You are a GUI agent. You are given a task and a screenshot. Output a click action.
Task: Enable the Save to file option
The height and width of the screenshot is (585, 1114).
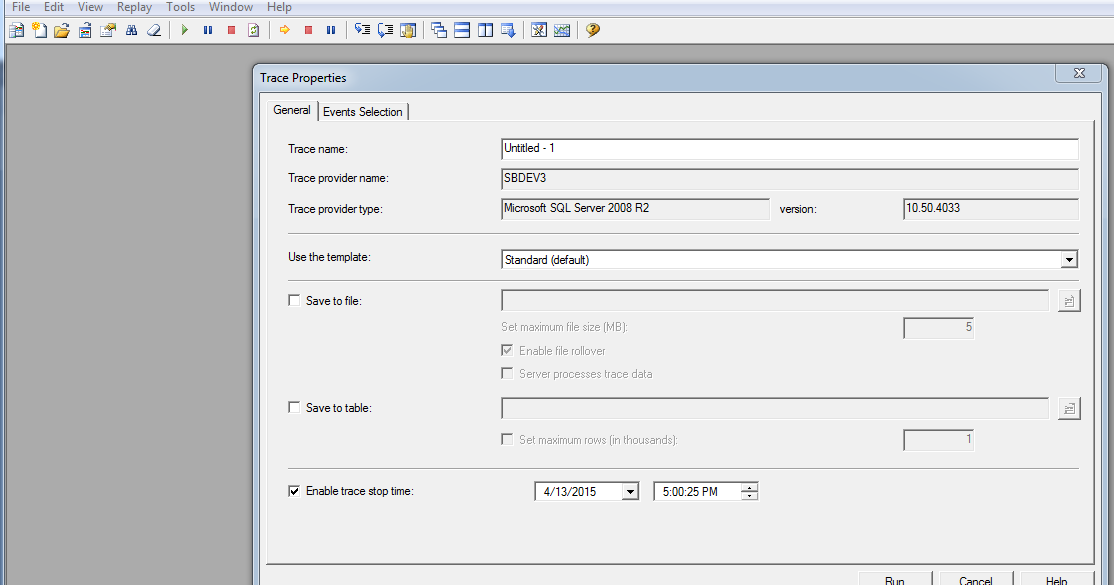tap(294, 299)
